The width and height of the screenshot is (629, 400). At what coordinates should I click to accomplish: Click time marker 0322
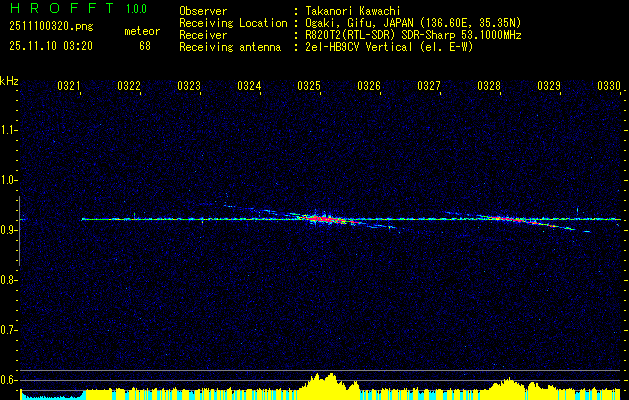[x=129, y=85]
